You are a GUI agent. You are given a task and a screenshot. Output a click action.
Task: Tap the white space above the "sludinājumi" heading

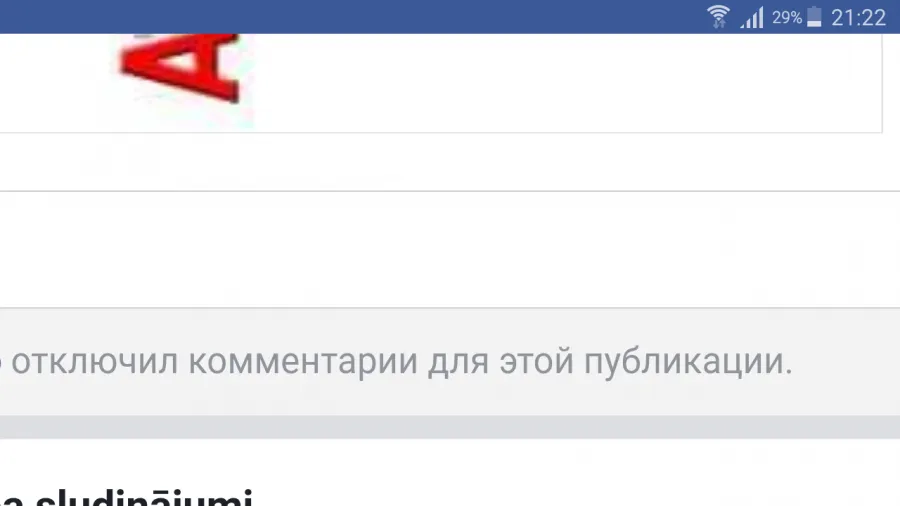pyautogui.click(x=450, y=462)
